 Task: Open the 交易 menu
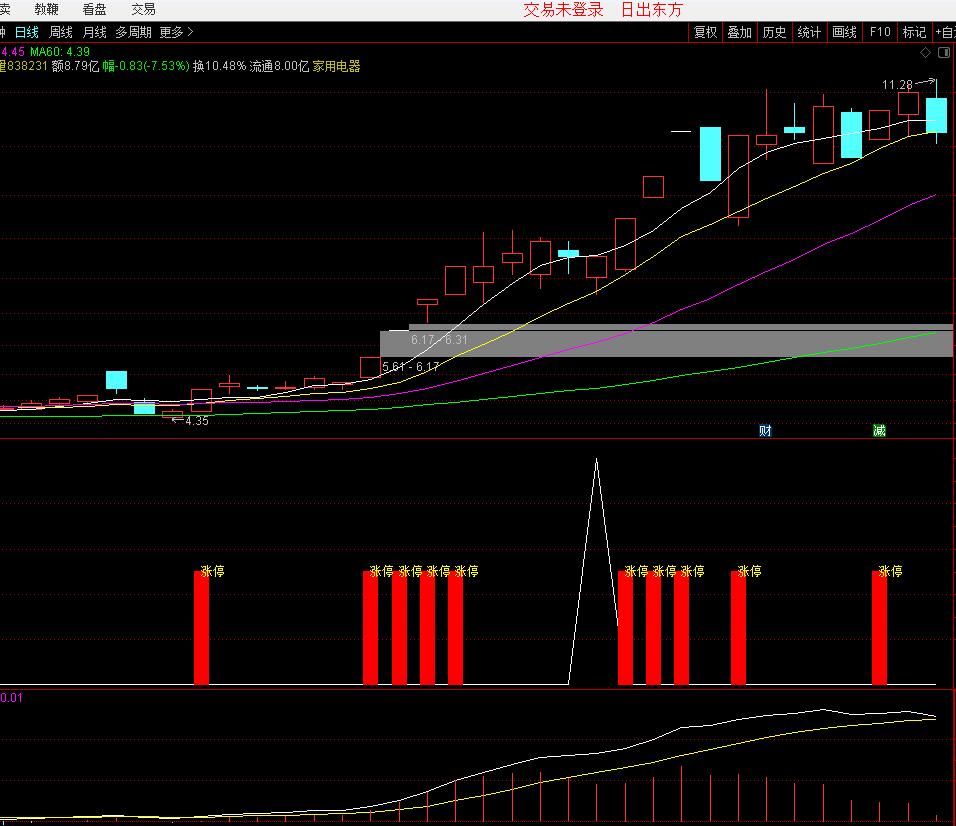pyautogui.click(x=143, y=9)
